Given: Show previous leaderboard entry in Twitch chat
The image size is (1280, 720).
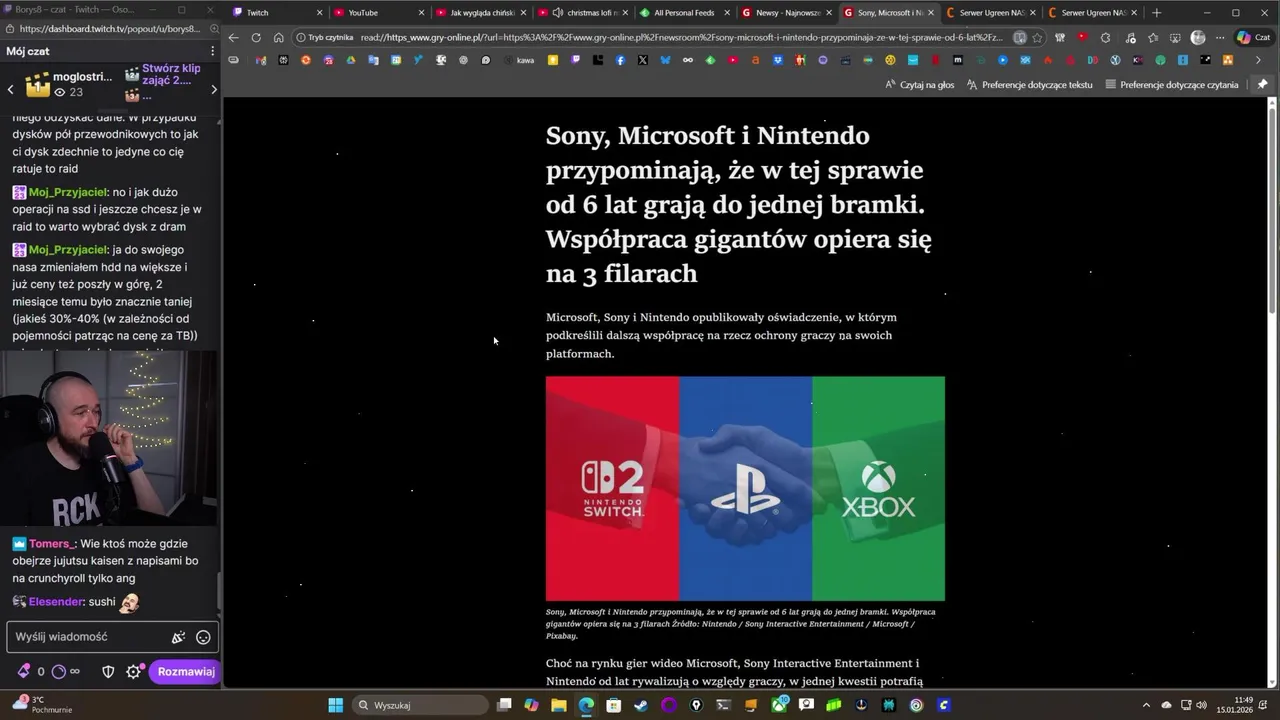Looking at the screenshot, I should pos(11,89).
